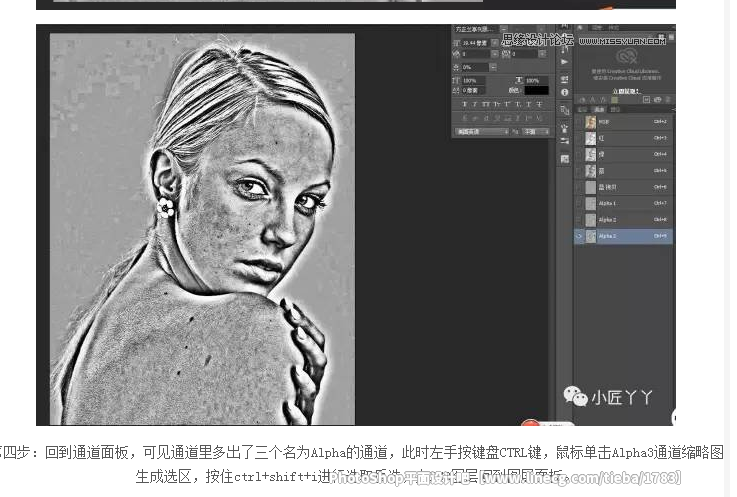The image size is (737, 497).
Task: Show the Alpha 1 channel
Action: [579, 203]
